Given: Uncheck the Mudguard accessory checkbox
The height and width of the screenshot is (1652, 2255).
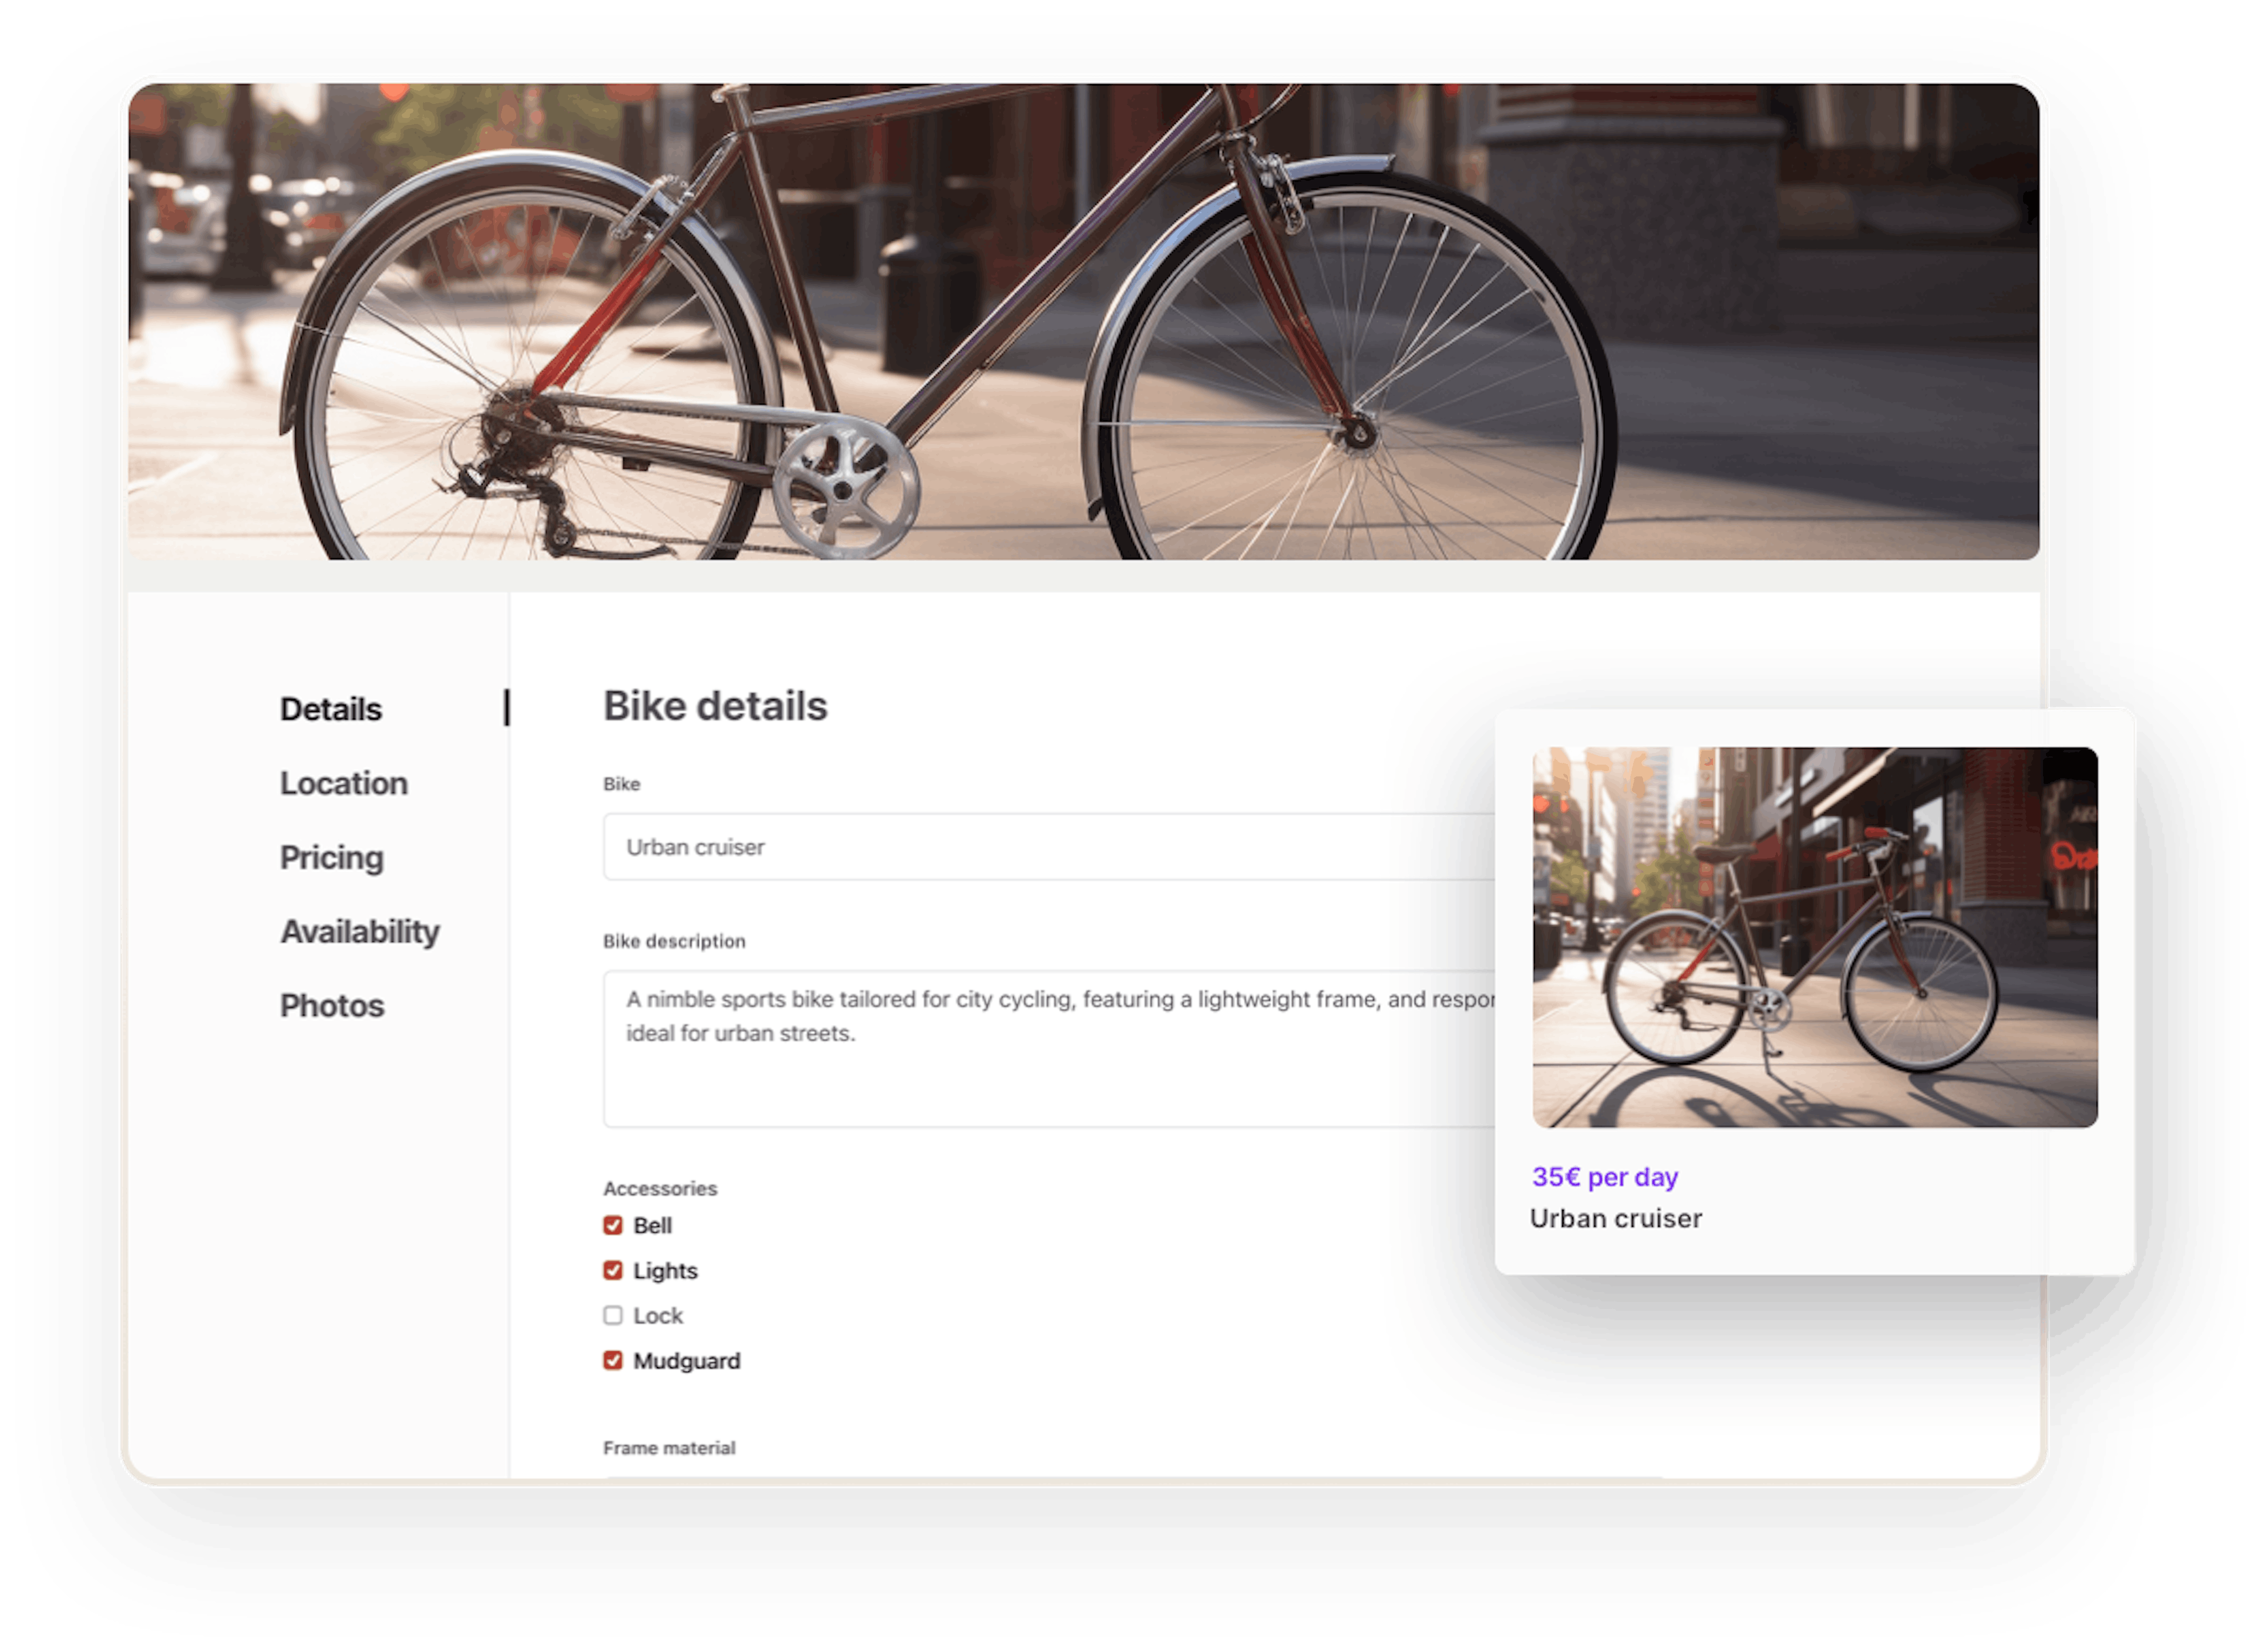Looking at the screenshot, I should (x=613, y=1361).
